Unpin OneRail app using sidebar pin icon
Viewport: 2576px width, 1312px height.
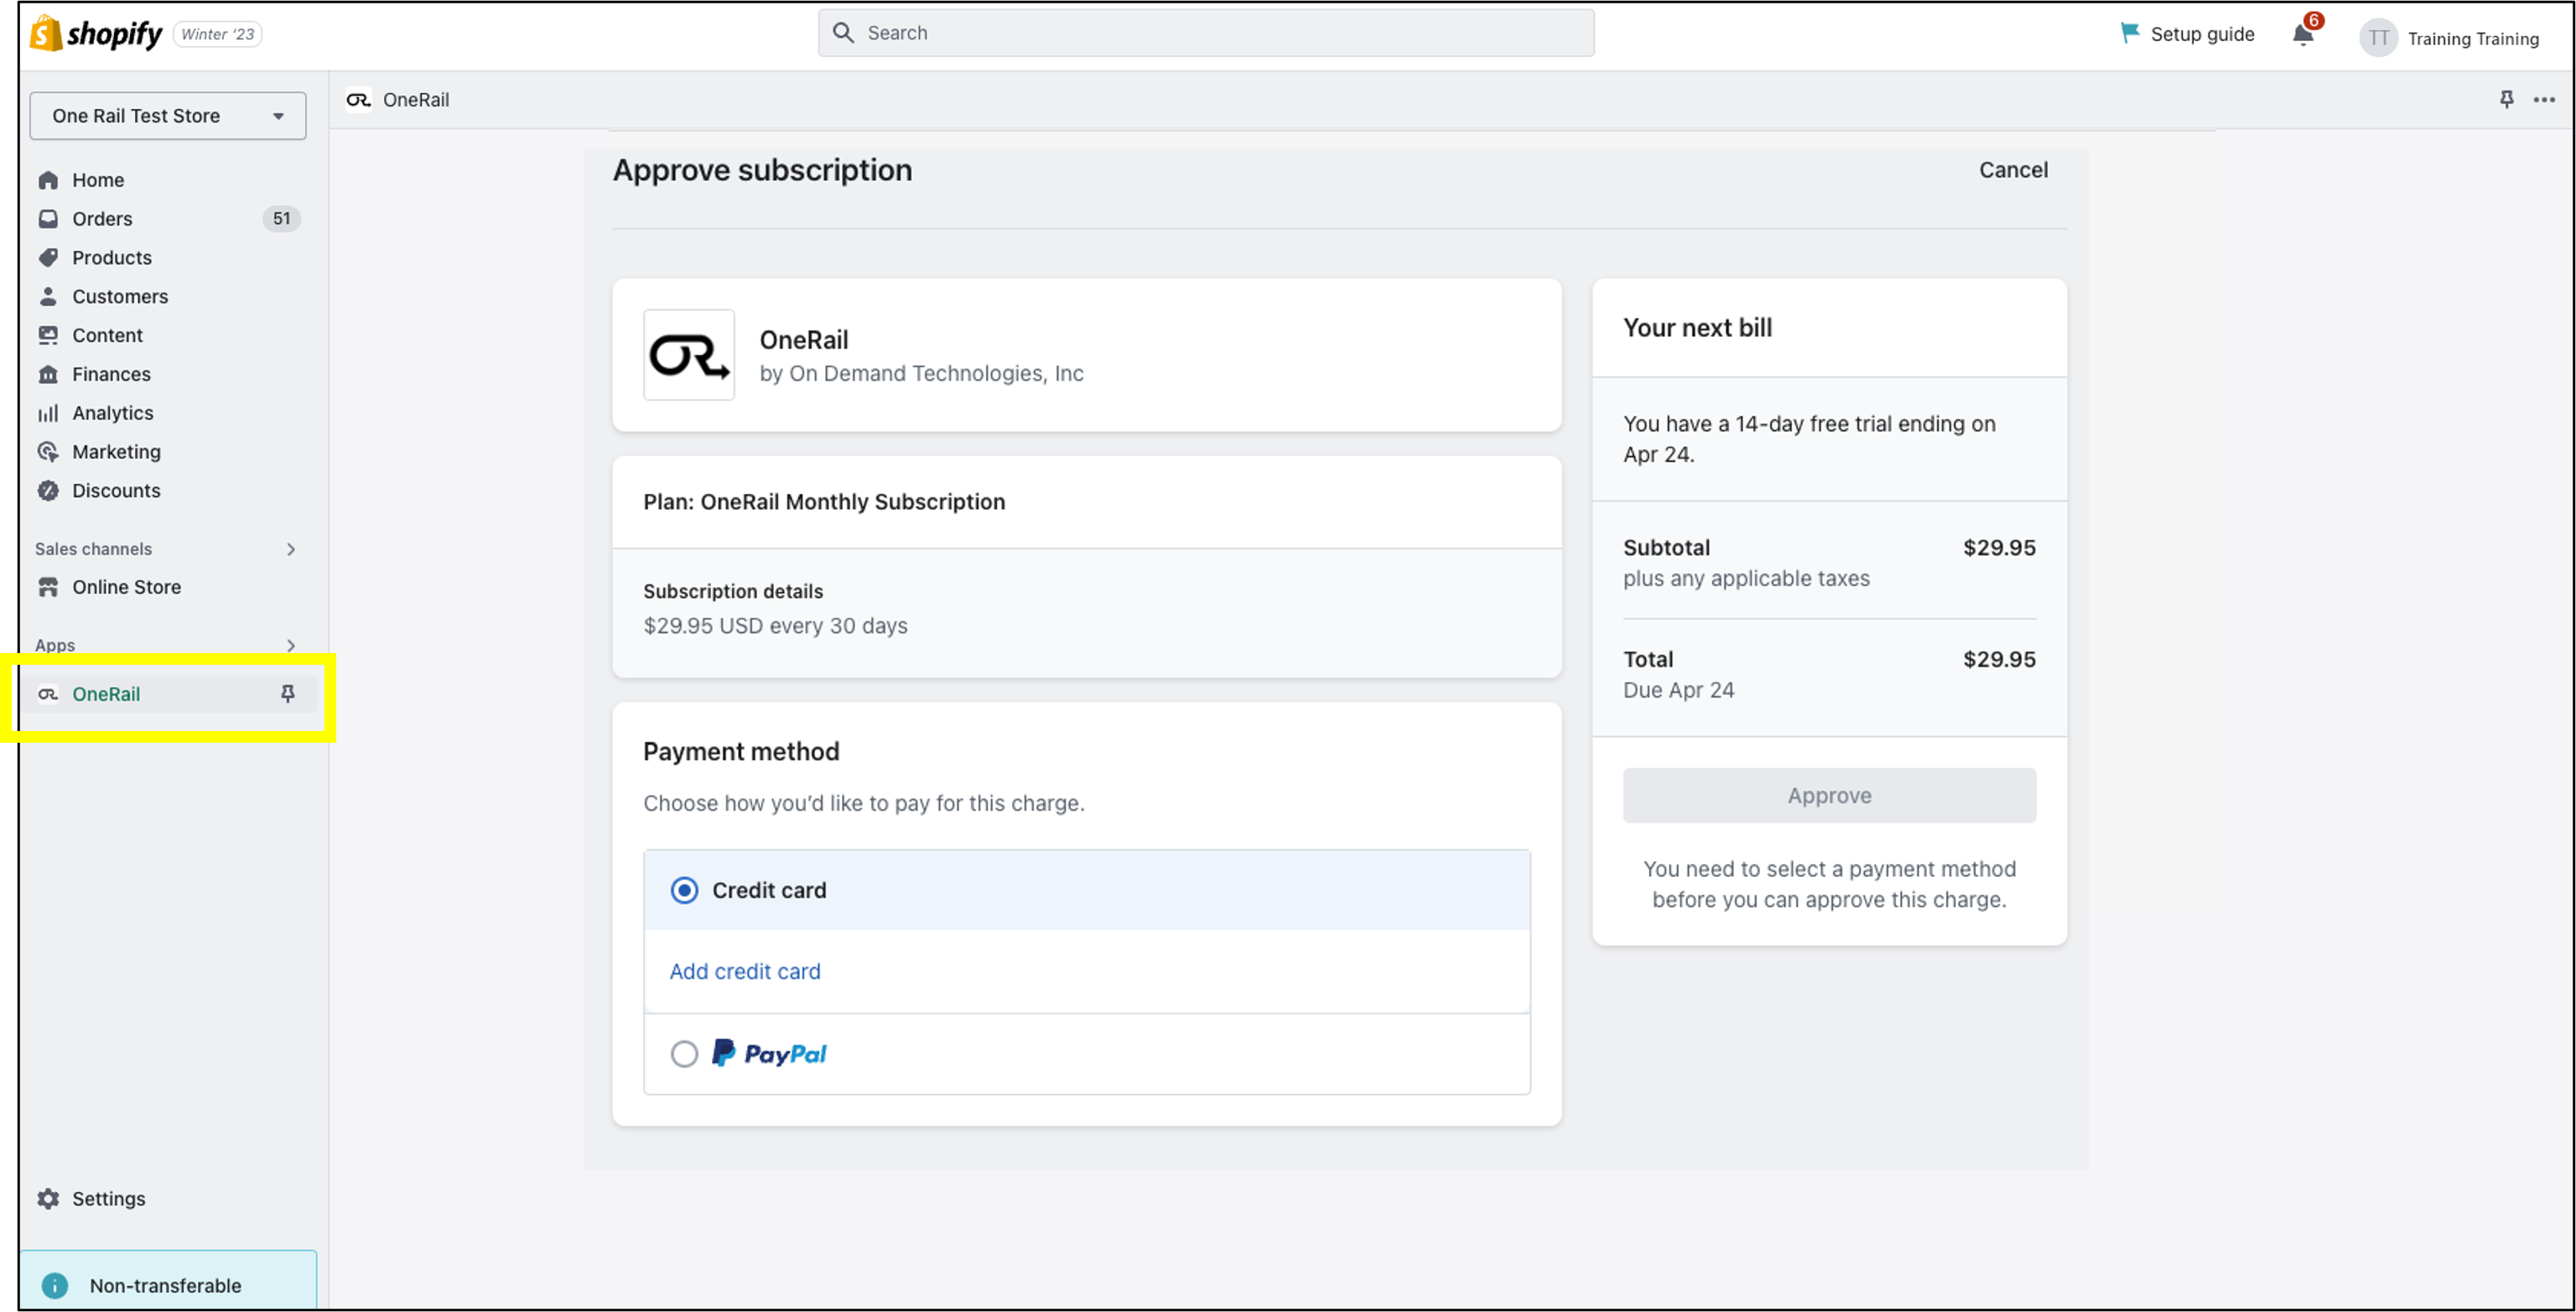click(288, 693)
